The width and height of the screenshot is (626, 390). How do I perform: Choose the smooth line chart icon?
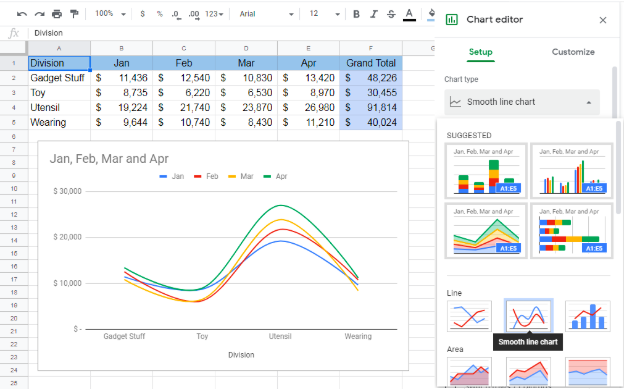529,315
